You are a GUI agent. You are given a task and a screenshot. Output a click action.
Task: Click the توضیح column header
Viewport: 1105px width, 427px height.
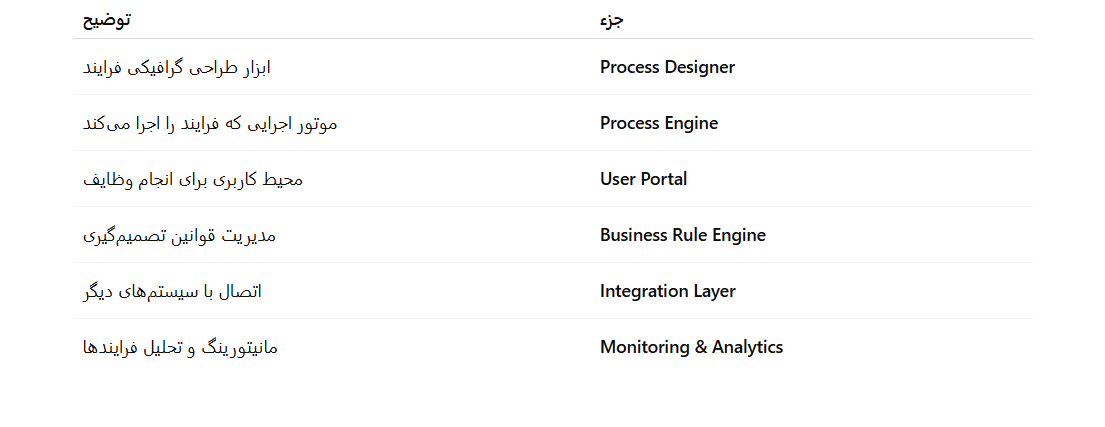pyautogui.click(x=106, y=20)
